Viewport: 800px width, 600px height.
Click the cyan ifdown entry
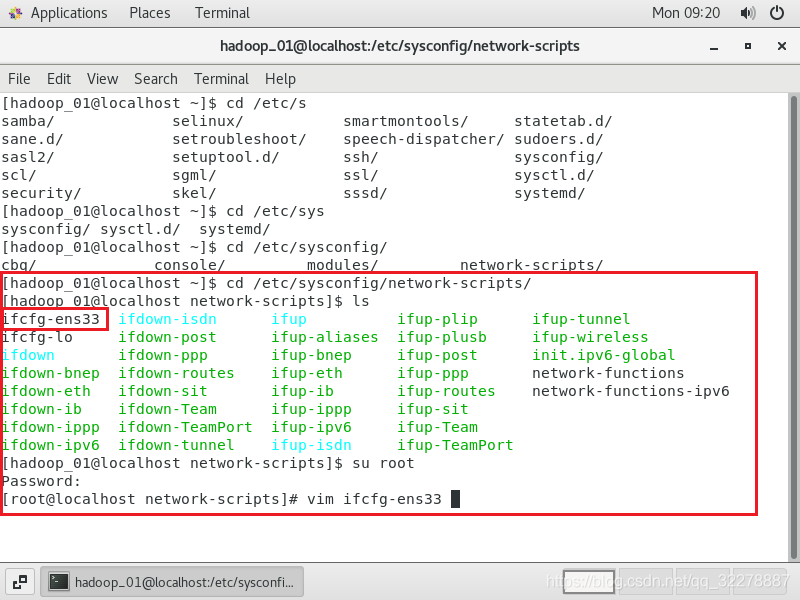tap(28, 355)
